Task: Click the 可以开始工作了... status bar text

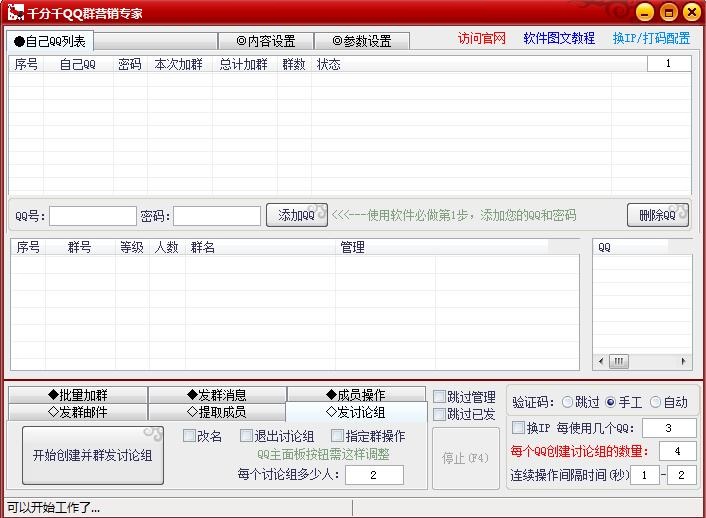Action: point(54,508)
